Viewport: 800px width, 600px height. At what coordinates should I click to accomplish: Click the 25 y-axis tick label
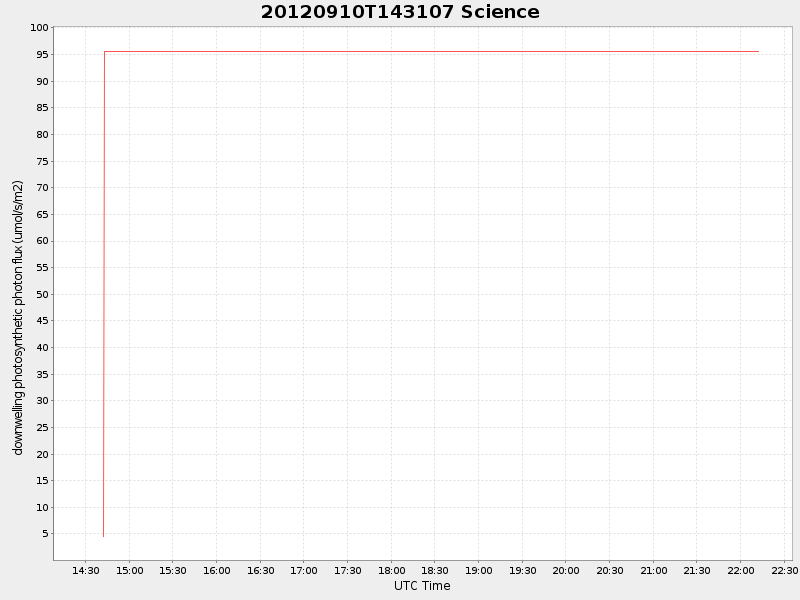point(42,428)
